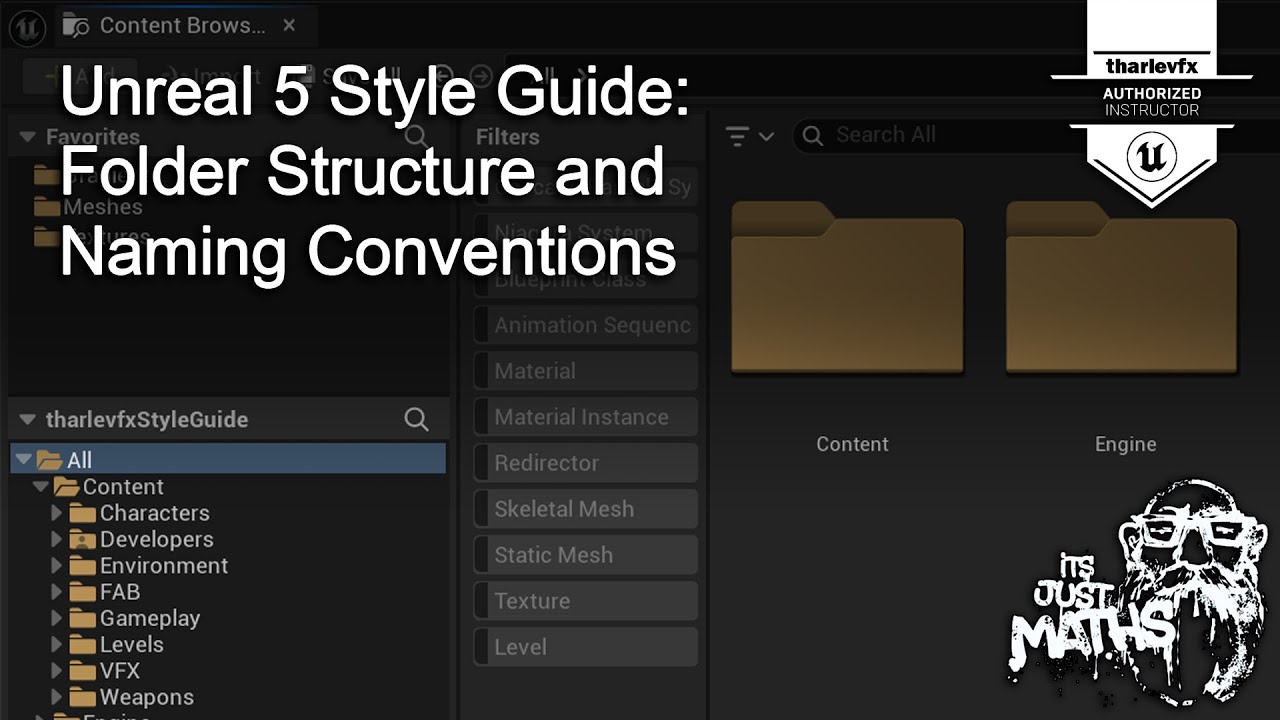This screenshot has height=720, width=1280.
Task: Select the Environment folder
Action: 149,565
